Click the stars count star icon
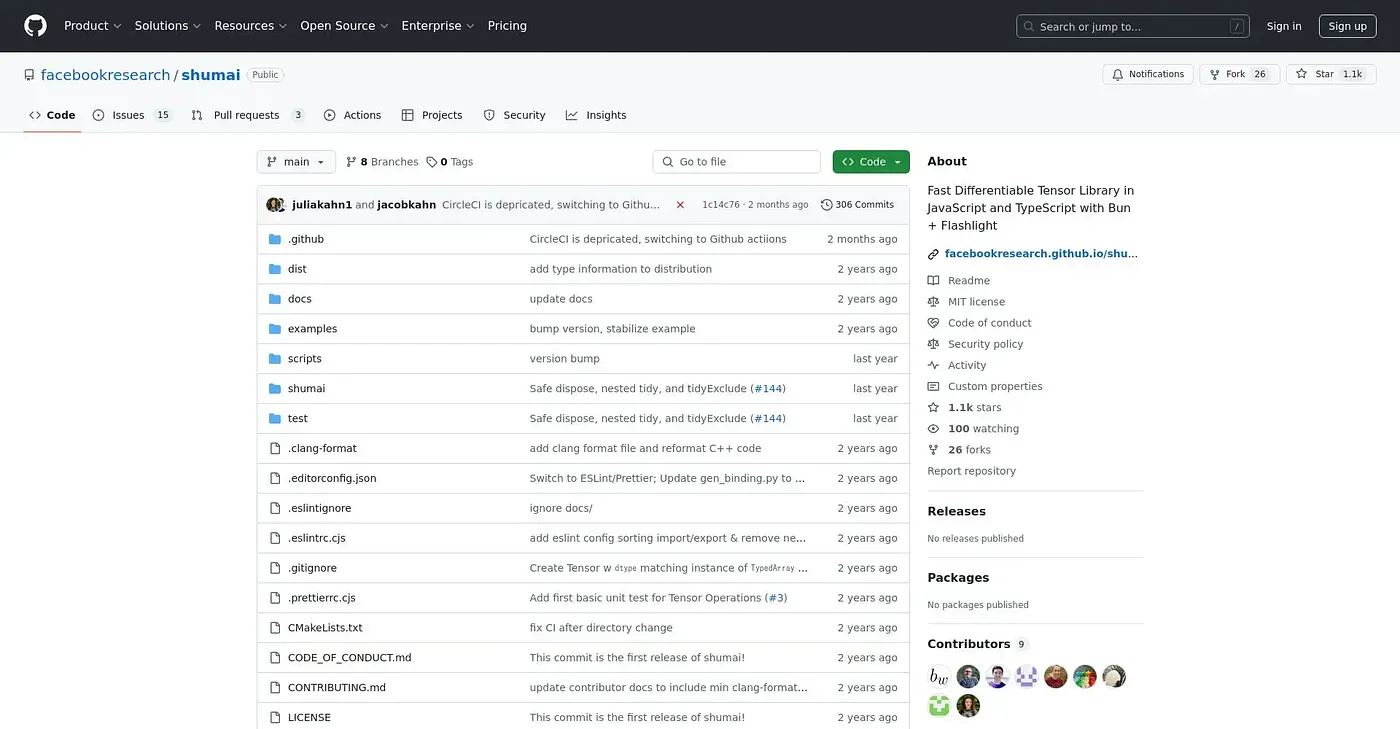Viewport: 1400px width, 729px height. point(933,408)
